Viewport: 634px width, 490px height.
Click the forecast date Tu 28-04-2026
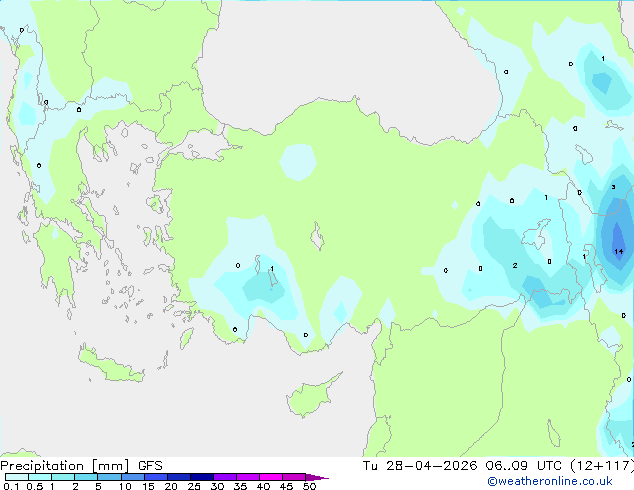click(x=420, y=466)
